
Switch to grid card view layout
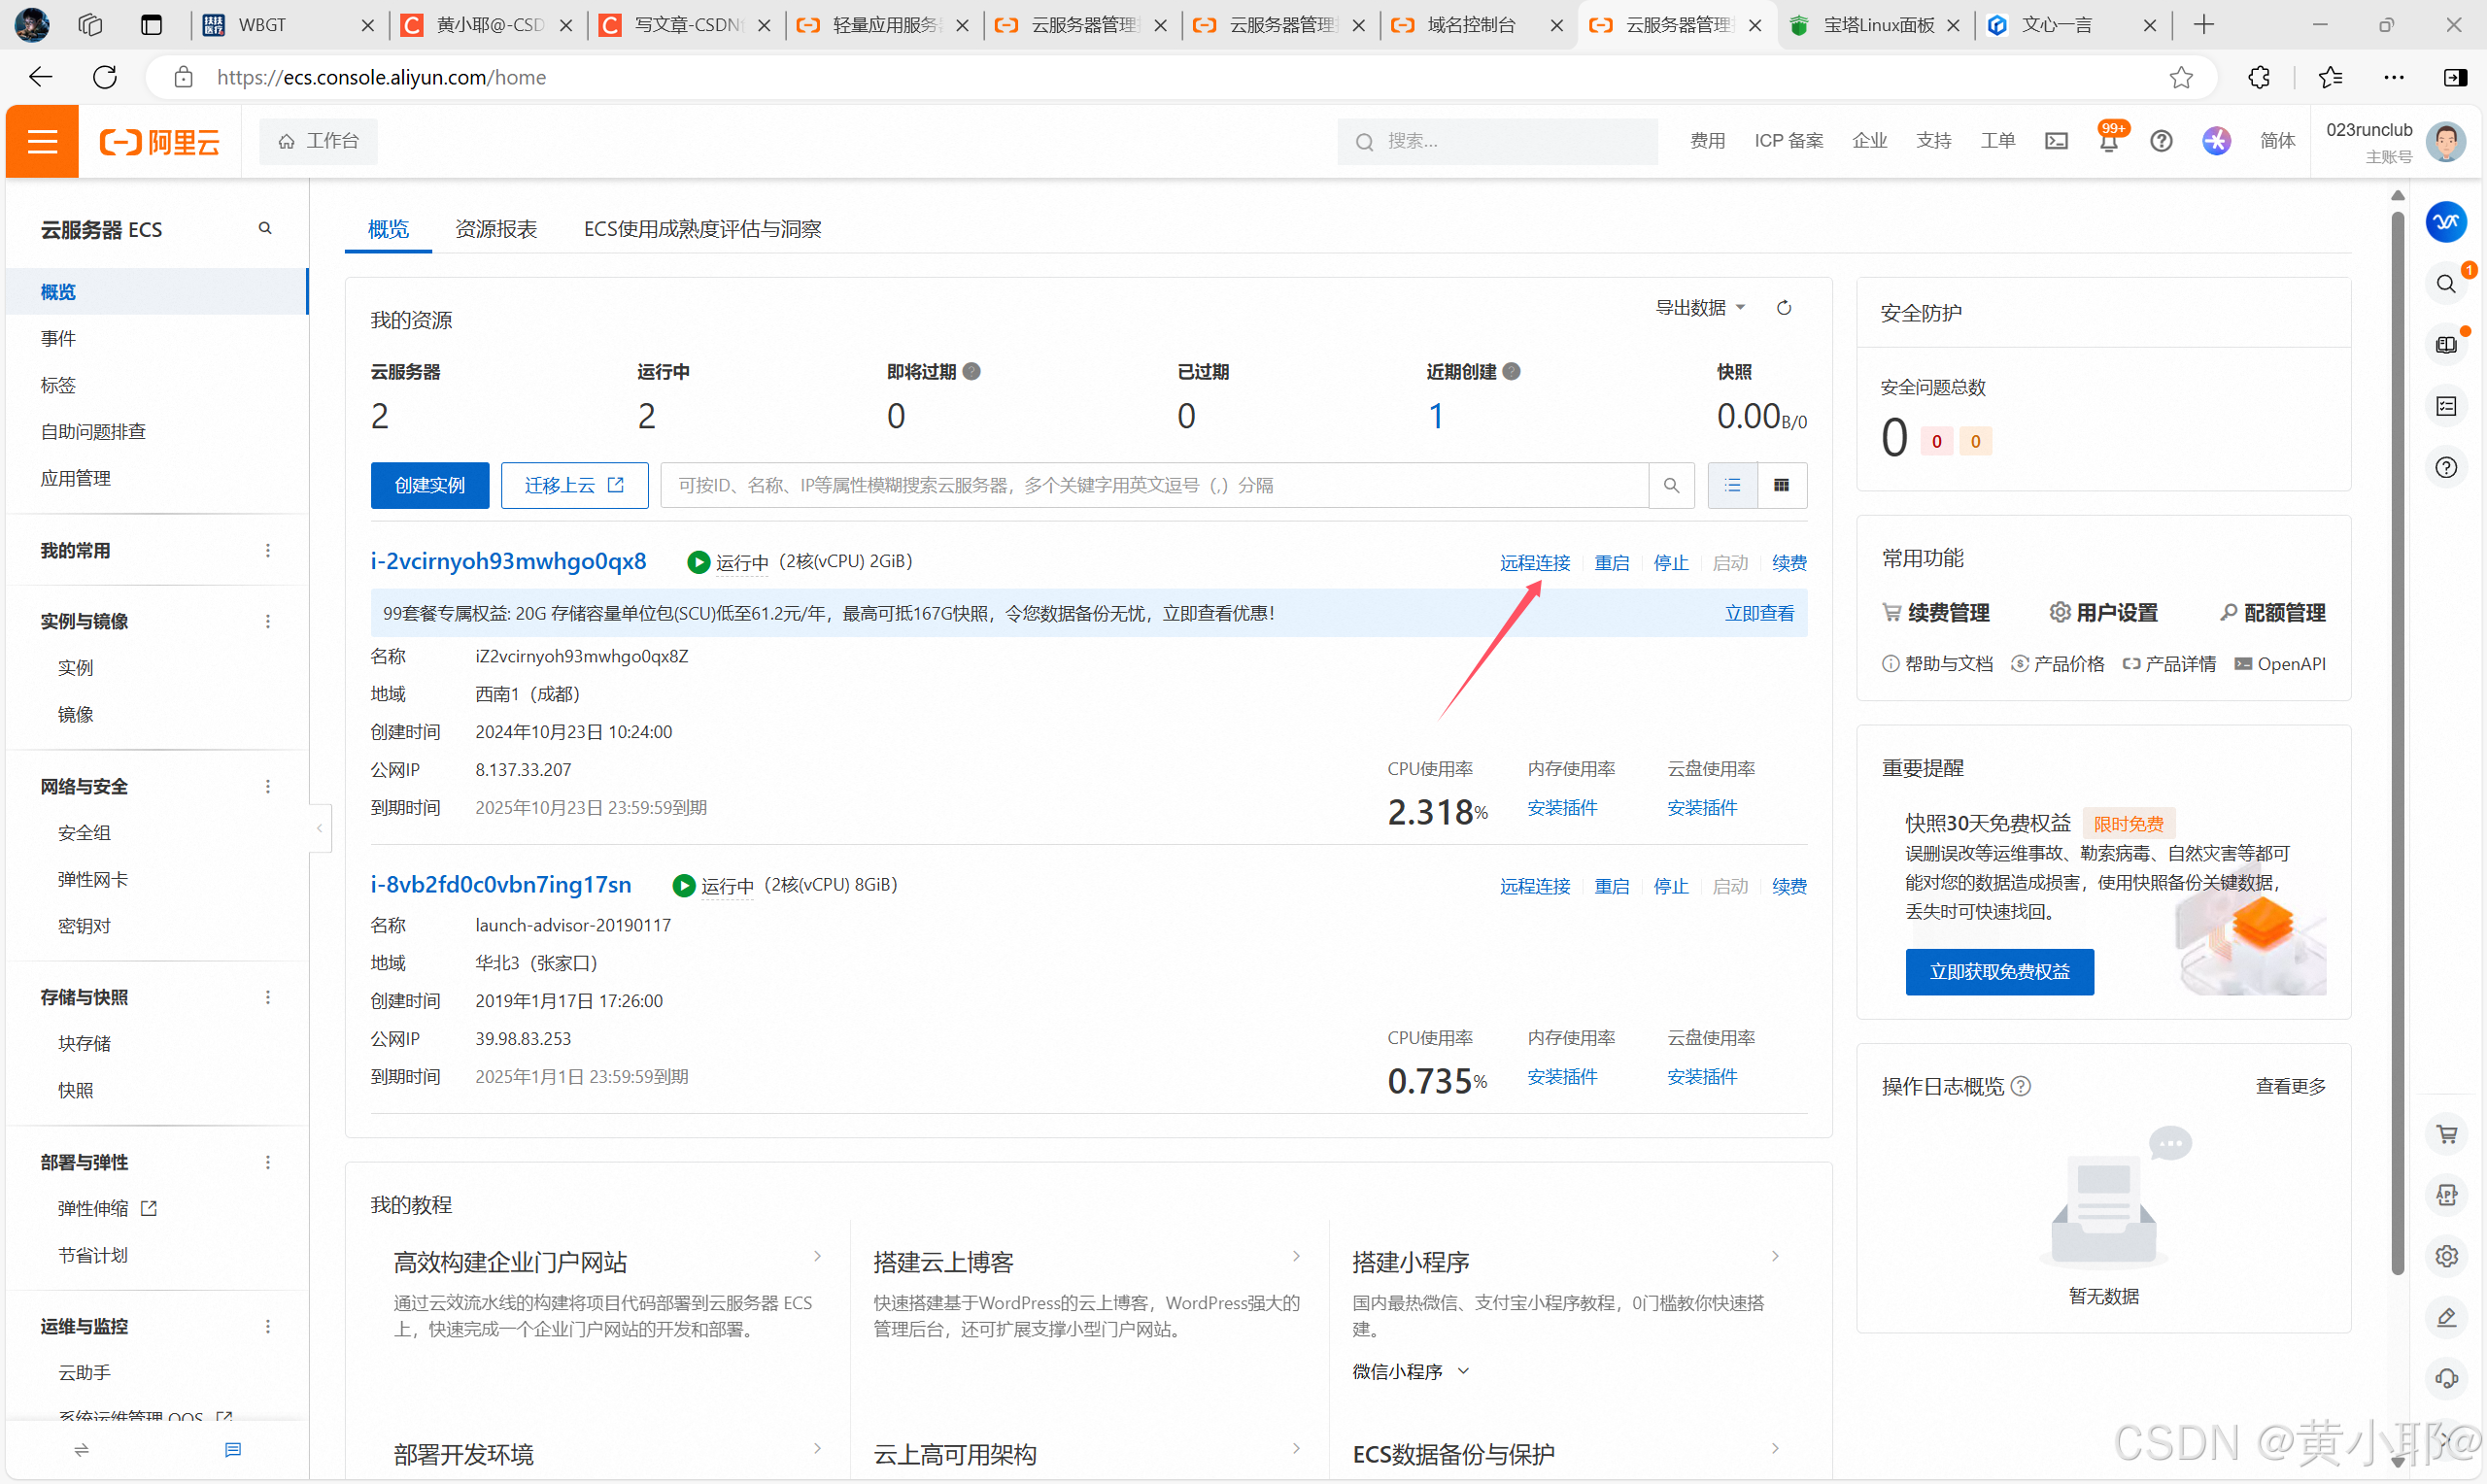[1781, 485]
